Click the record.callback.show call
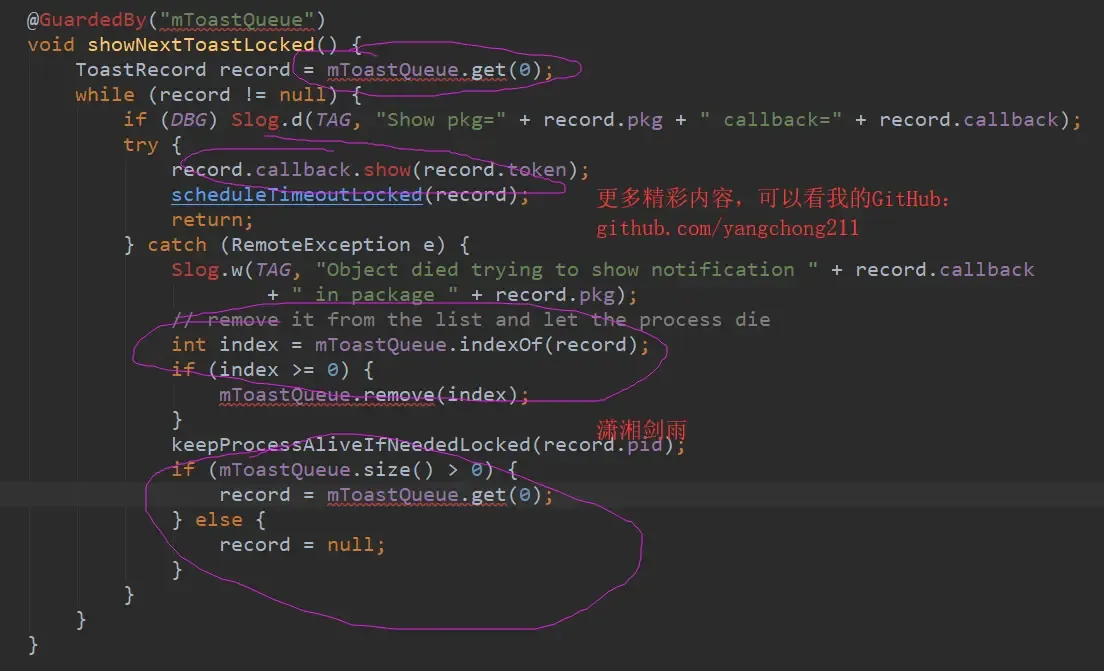Image resolution: width=1104 pixels, height=671 pixels. pyautogui.click(x=380, y=170)
